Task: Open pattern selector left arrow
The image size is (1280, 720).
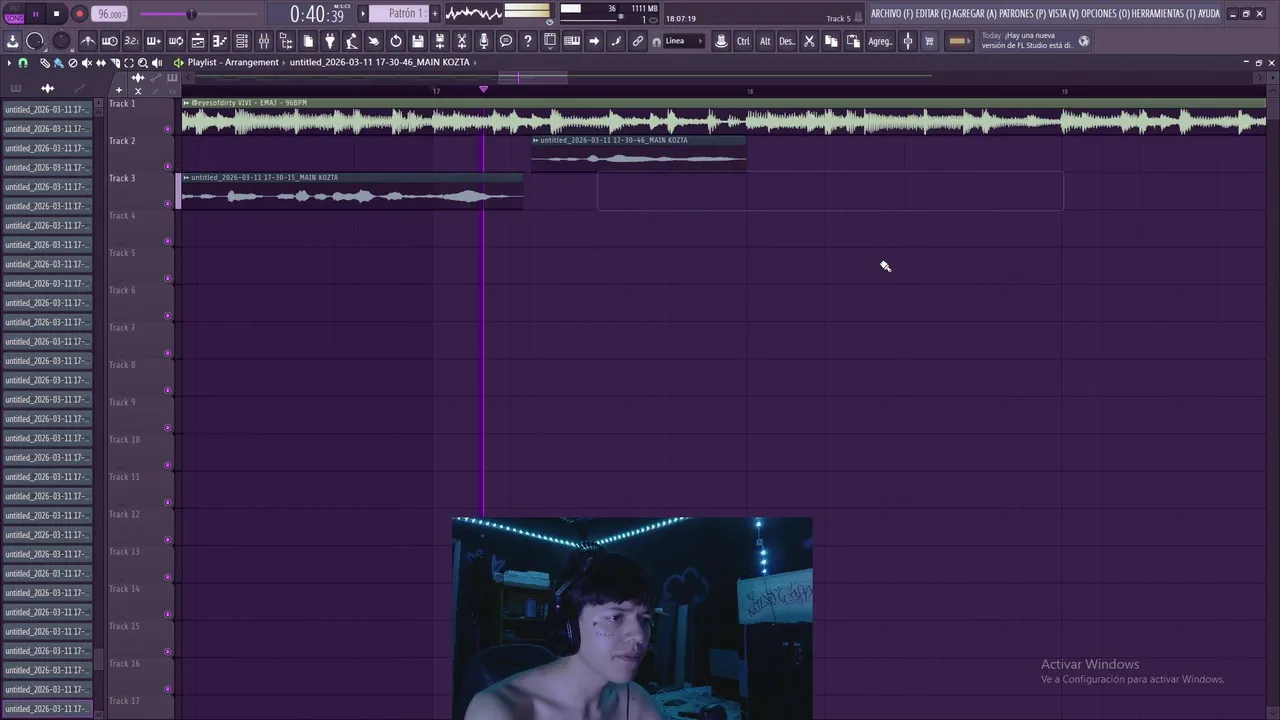Action: tap(363, 14)
